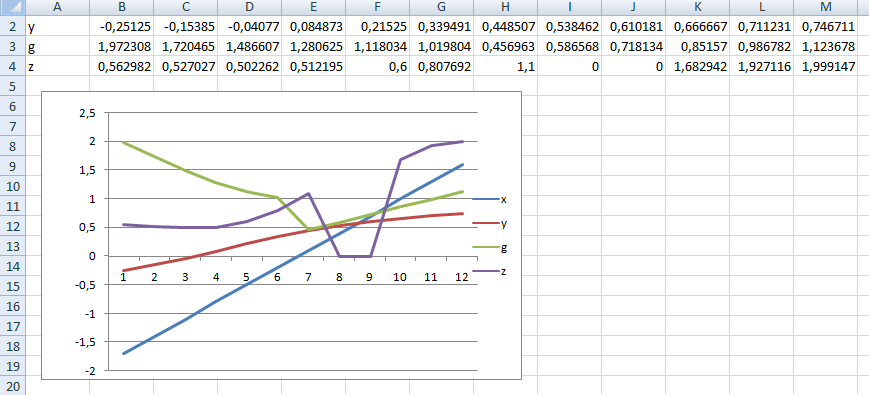Click cell with value 0,527027
Viewport: 869px width, 395px height.
point(186,66)
